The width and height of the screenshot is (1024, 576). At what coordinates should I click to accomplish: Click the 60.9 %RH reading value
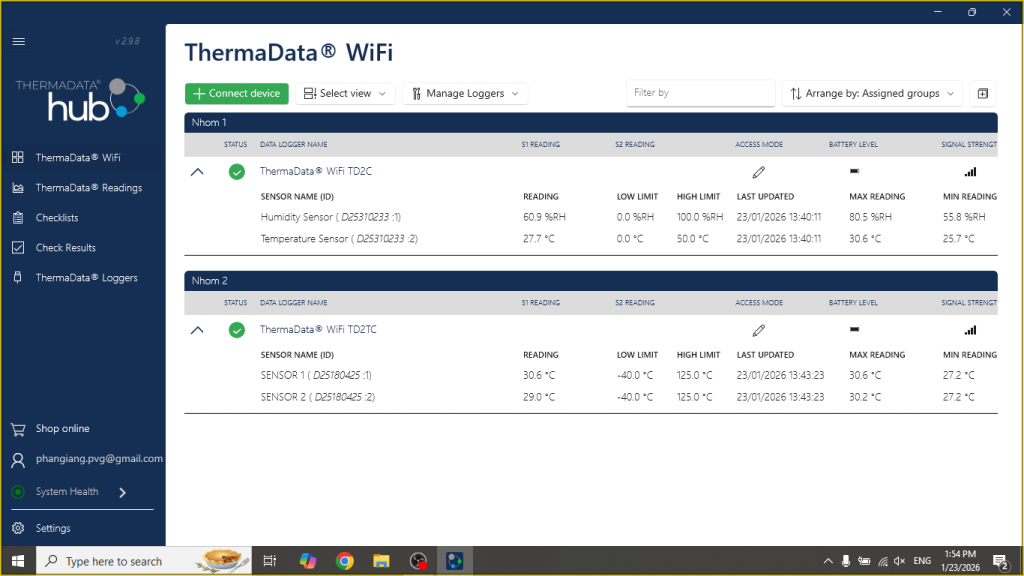544,217
